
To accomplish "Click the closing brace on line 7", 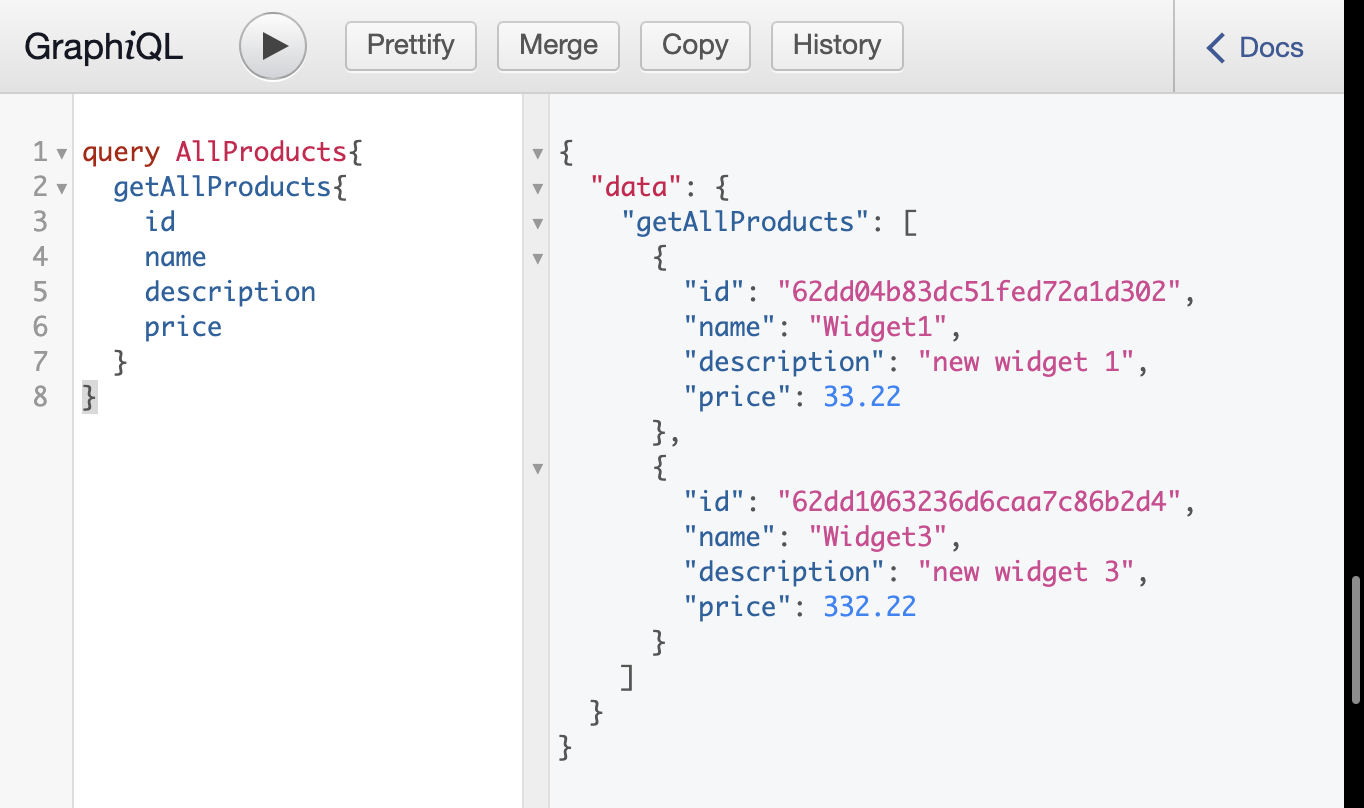I will 121,362.
